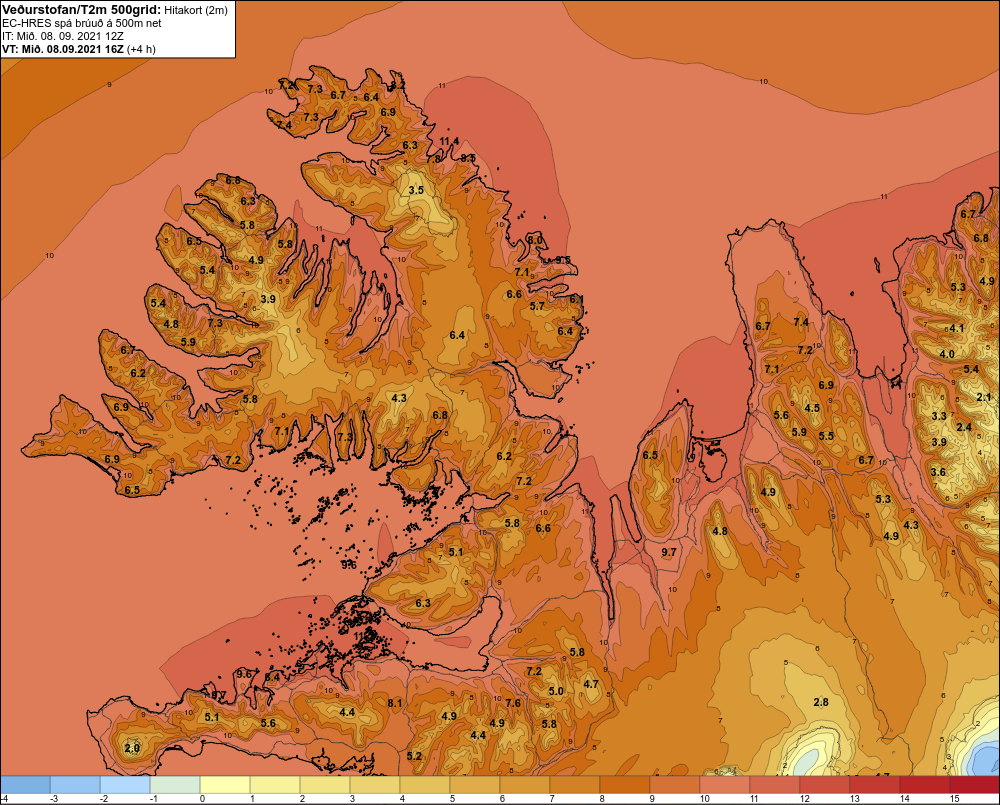Click the 2.0 temperature value on map

click(132, 748)
